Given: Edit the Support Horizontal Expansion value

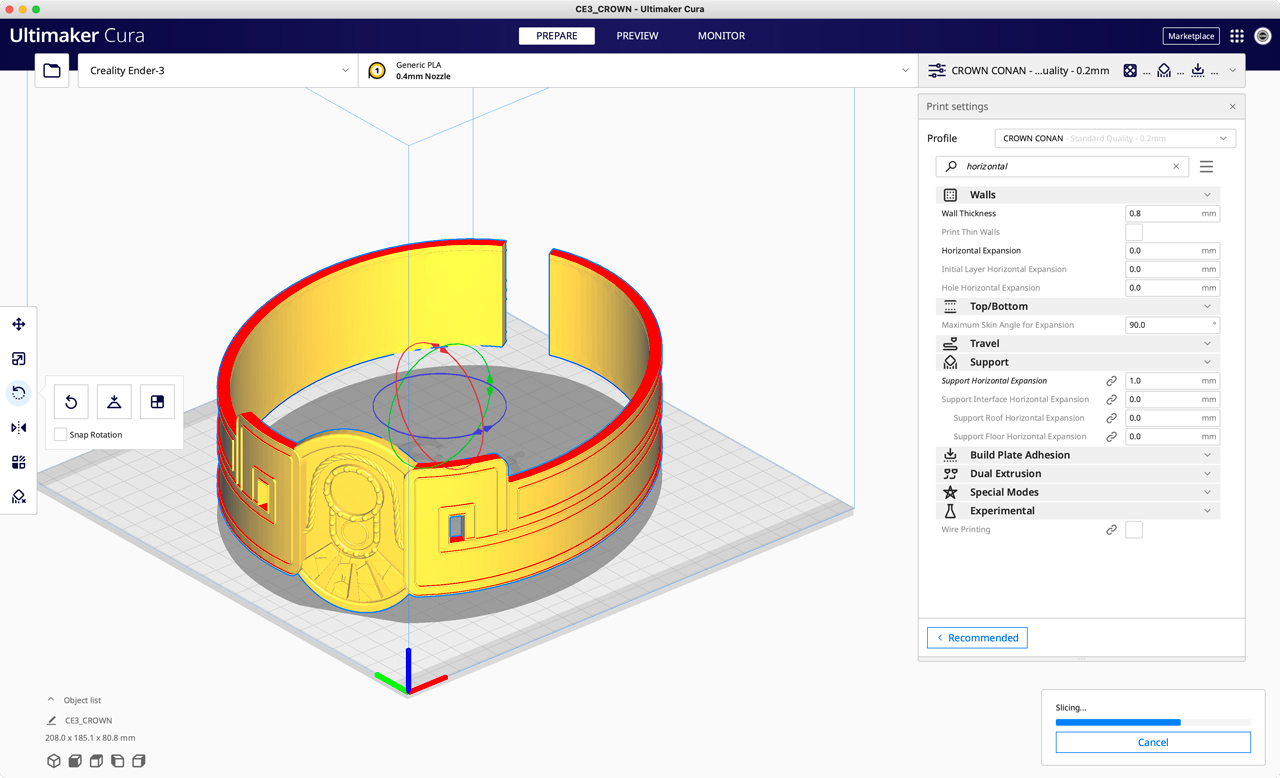Looking at the screenshot, I should point(1172,381).
